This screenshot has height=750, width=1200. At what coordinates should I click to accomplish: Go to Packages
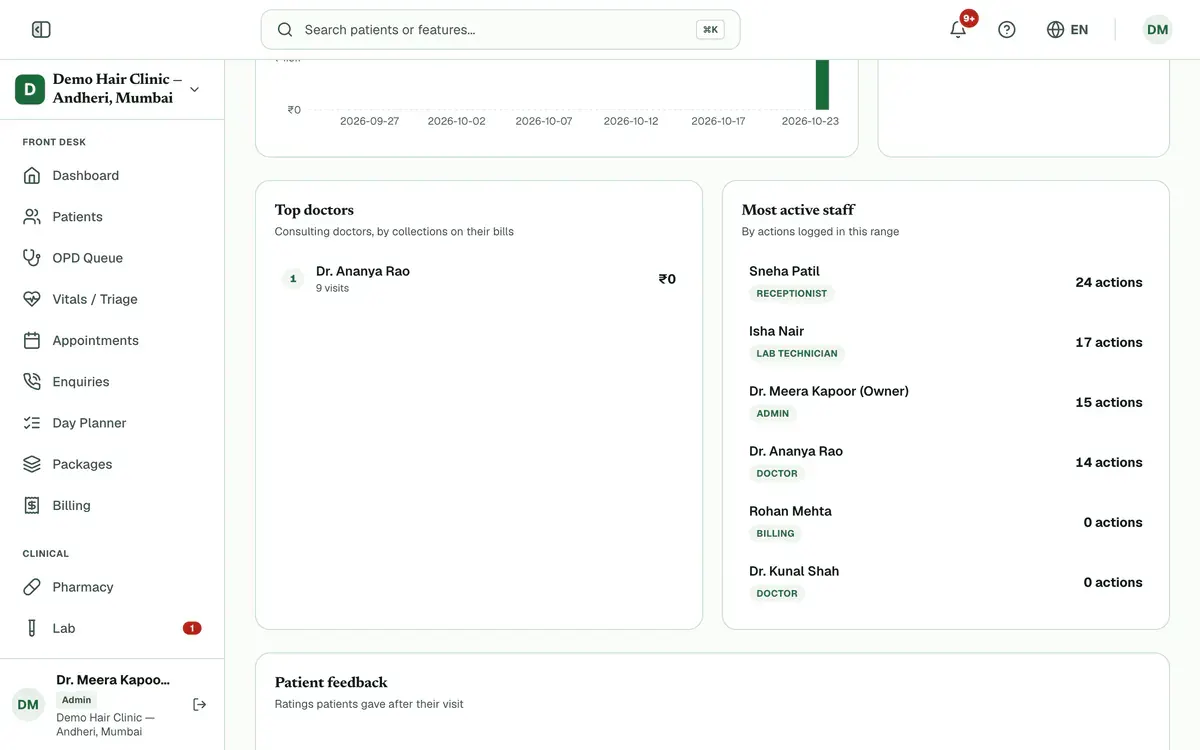coord(112,464)
